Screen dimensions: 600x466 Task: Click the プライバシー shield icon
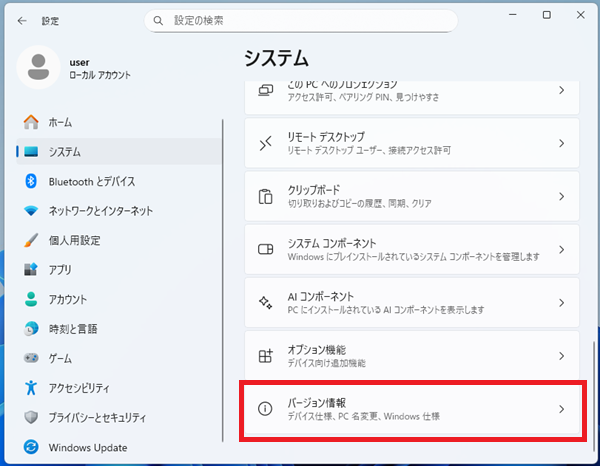[31, 417]
